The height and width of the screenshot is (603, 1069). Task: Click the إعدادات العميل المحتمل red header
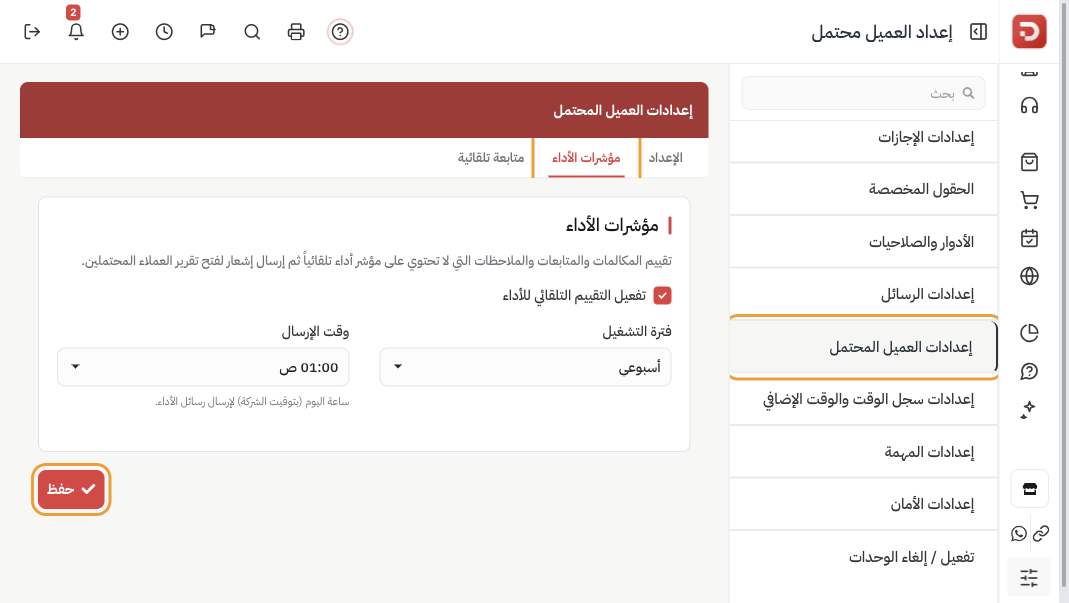tap(364, 110)
